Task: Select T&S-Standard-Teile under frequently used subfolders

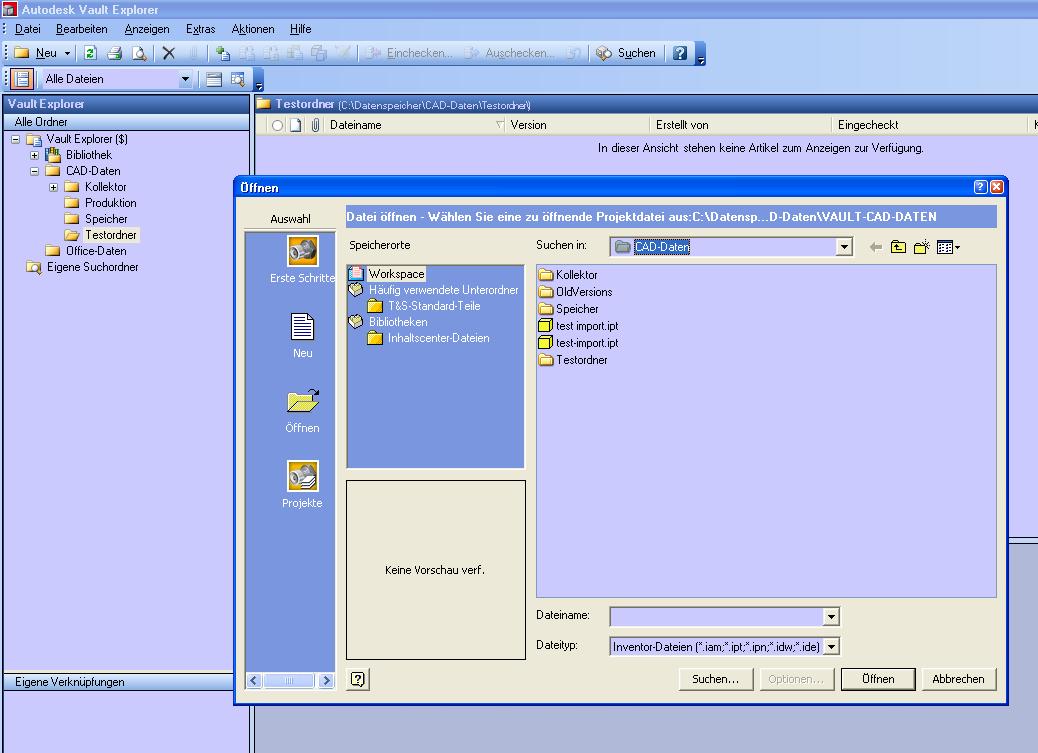Action: (434, 306)
